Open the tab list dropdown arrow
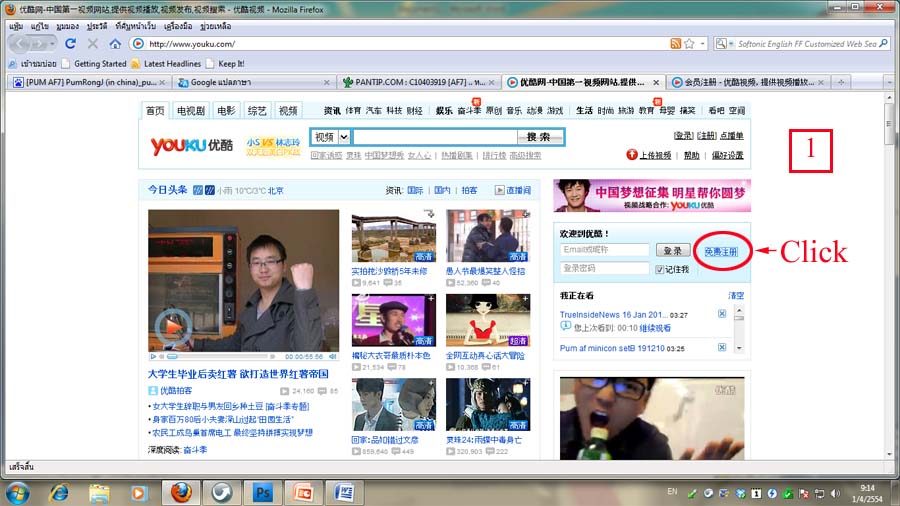Viewport: 900px width, 506px height. click(889, 83)
